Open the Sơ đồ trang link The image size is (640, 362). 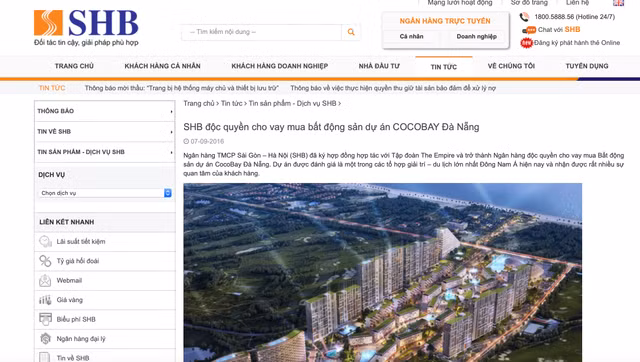pos(529,3)
